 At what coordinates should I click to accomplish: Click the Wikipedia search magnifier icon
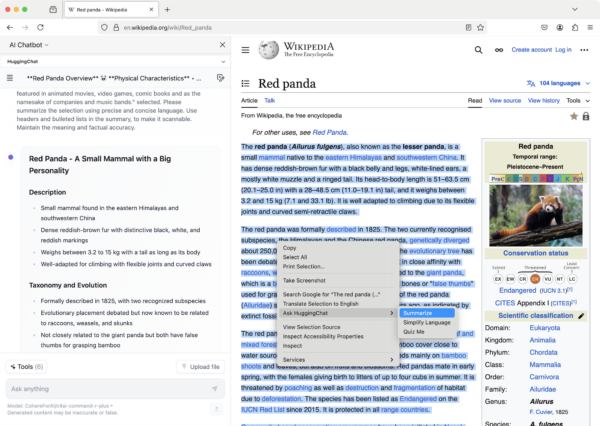[478, 49]
